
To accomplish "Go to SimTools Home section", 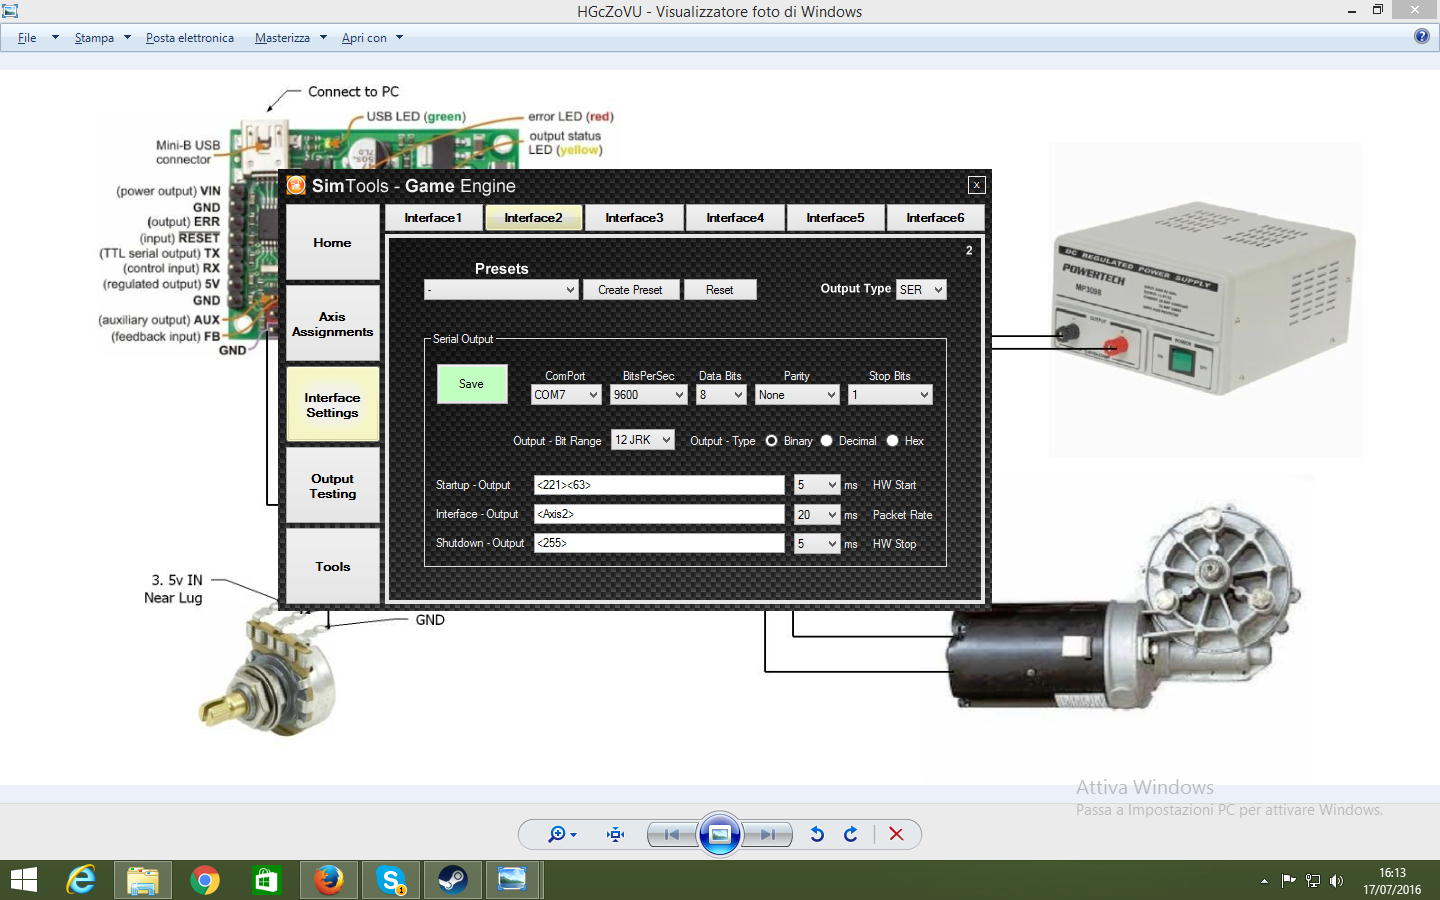I will (333, 243).
